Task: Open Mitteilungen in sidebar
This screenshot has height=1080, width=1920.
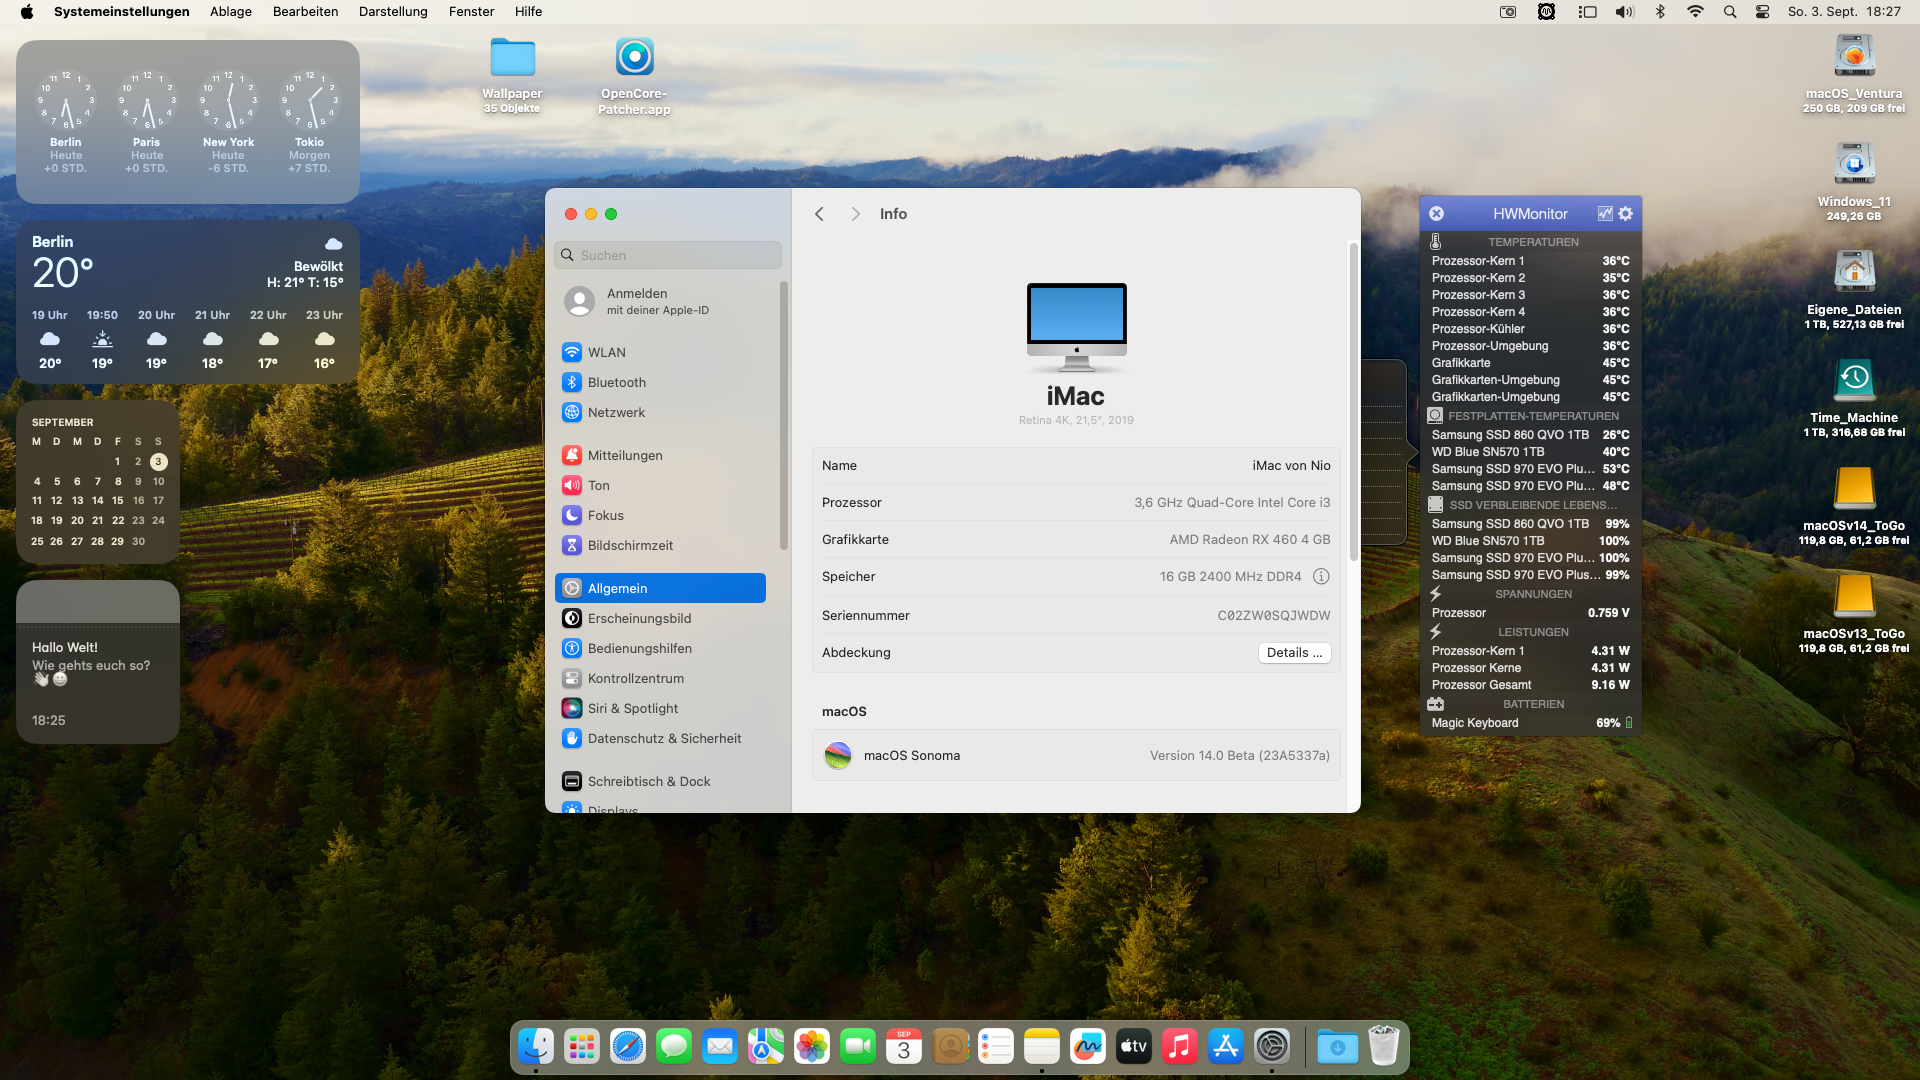Action: tap(660, 455)
